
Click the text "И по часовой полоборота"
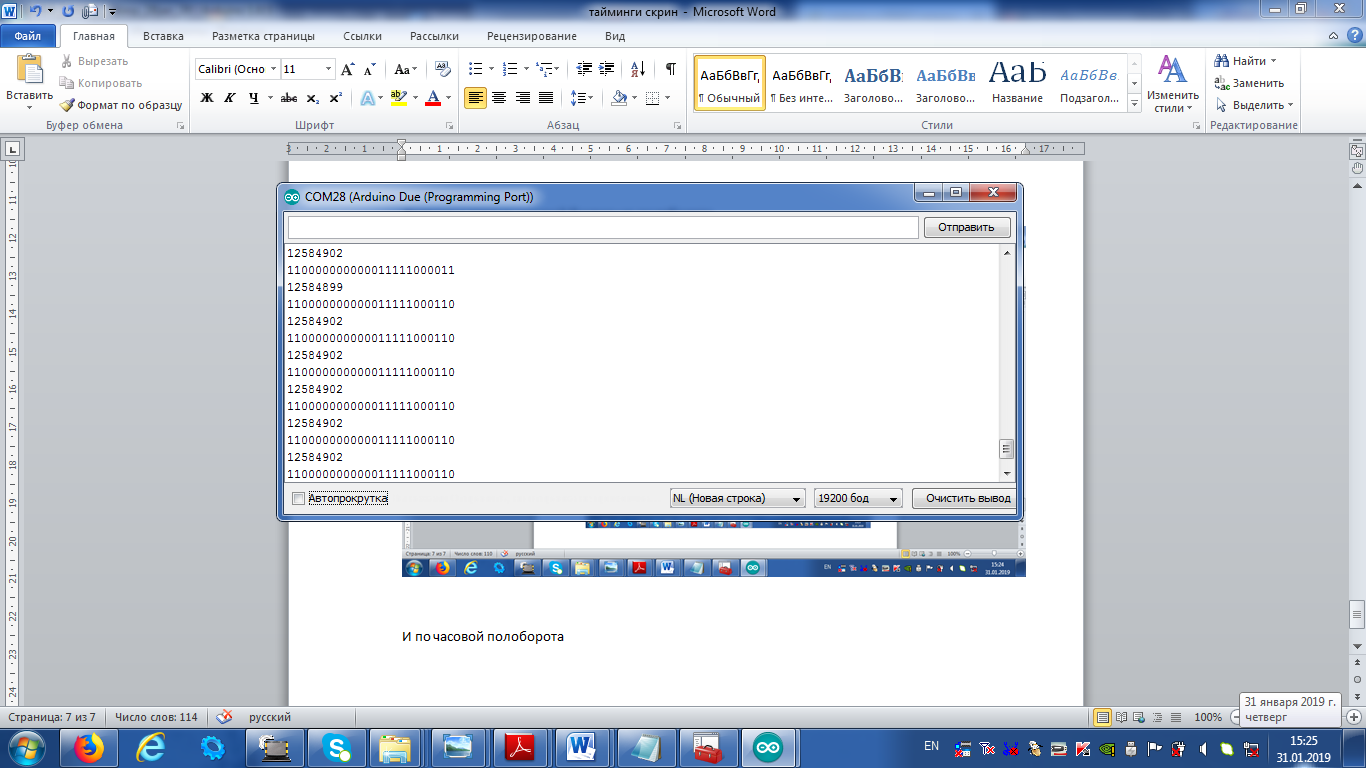pyautogui.click(x=483, y=636)
